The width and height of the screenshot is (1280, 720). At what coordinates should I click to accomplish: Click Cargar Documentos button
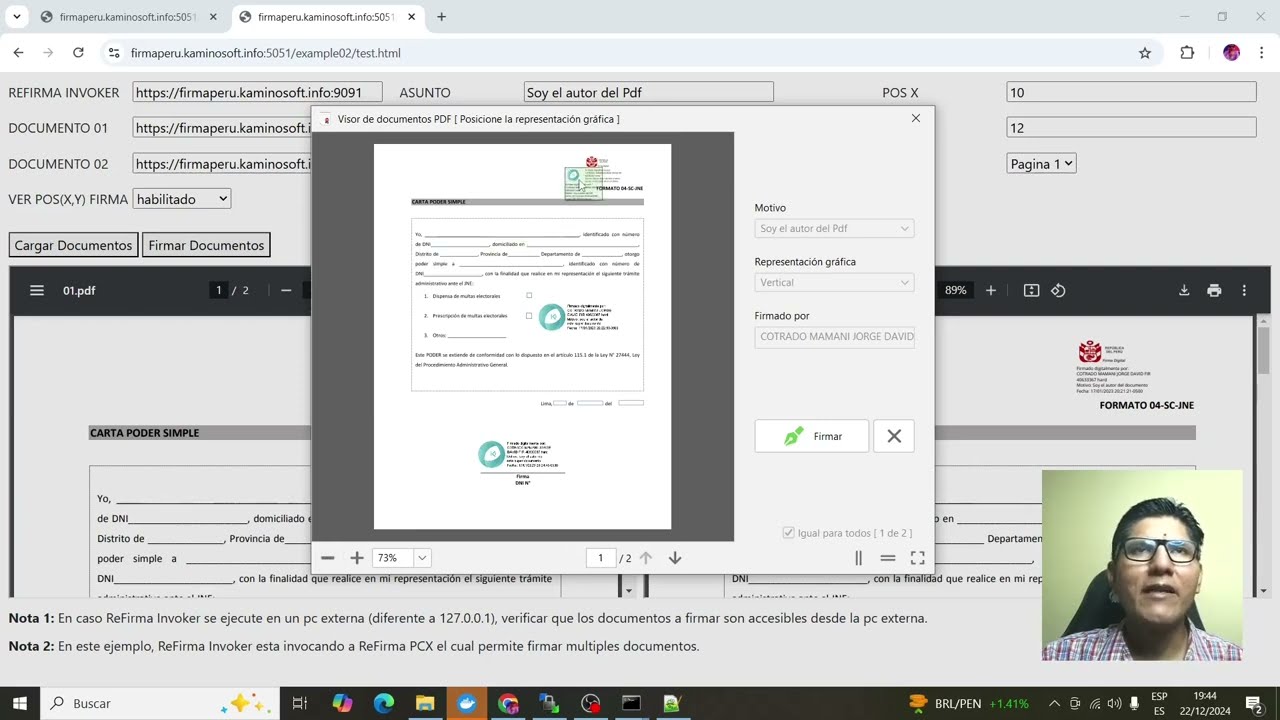click(73, 245)
